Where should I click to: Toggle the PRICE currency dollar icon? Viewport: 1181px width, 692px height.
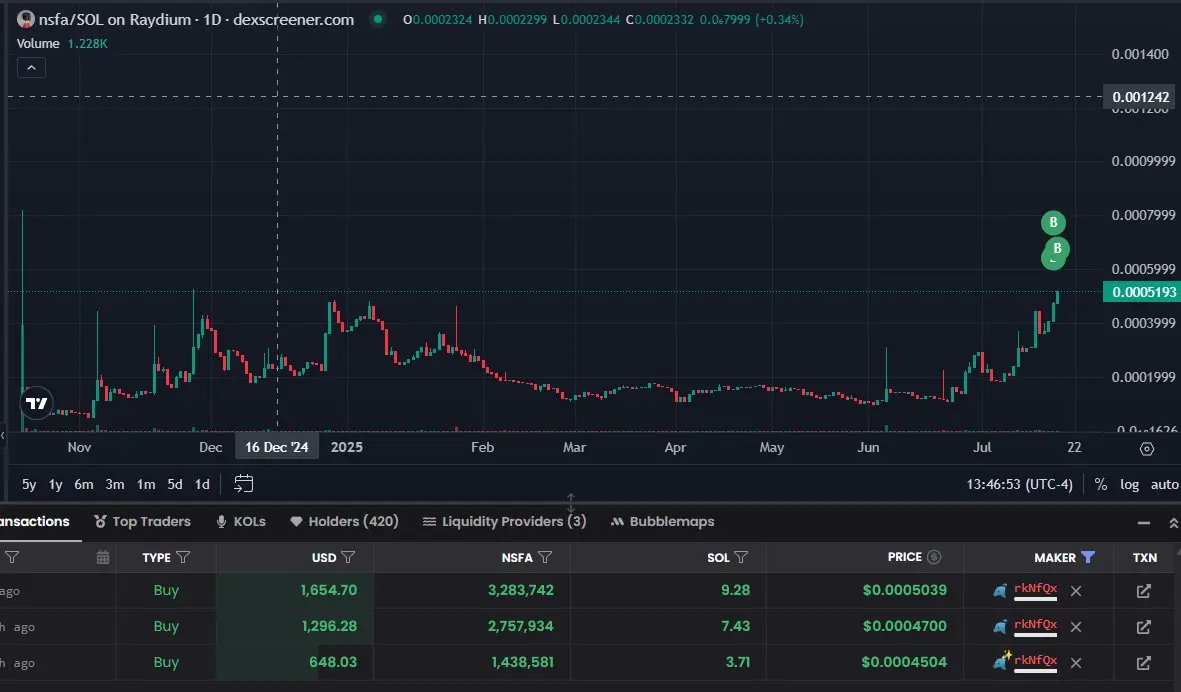(x=934, y=556)
